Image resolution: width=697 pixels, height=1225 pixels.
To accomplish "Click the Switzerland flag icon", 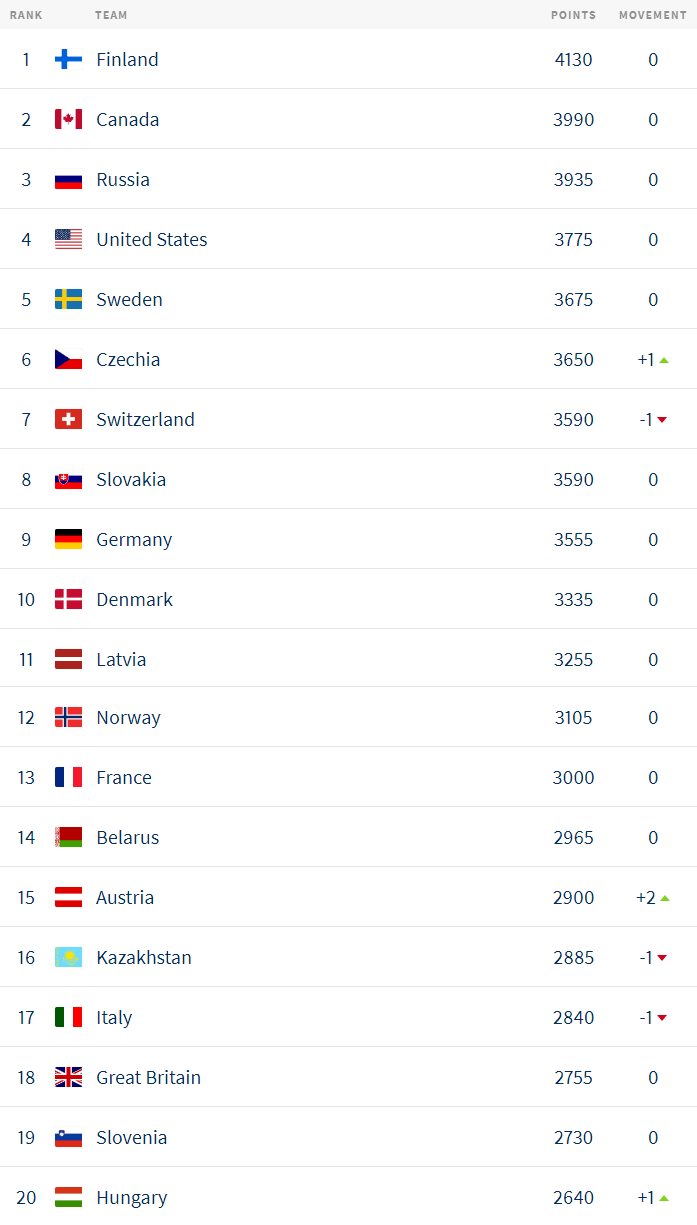I will (x=68, y=419).
